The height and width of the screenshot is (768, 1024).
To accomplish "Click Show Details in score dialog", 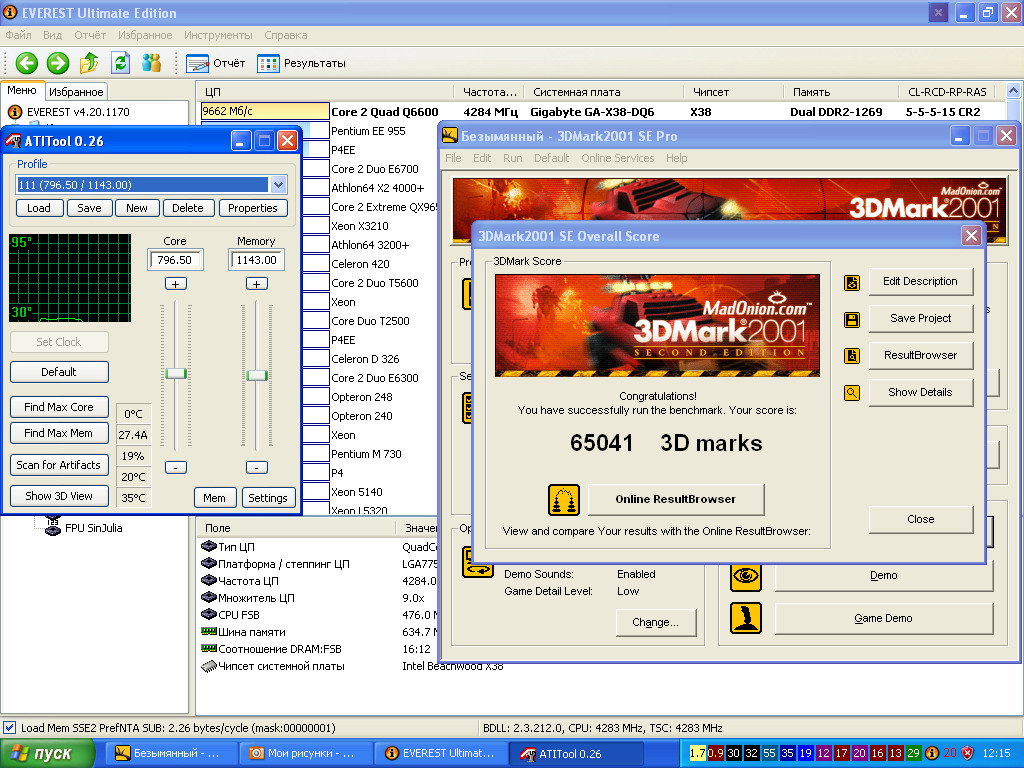I will 920,392.
